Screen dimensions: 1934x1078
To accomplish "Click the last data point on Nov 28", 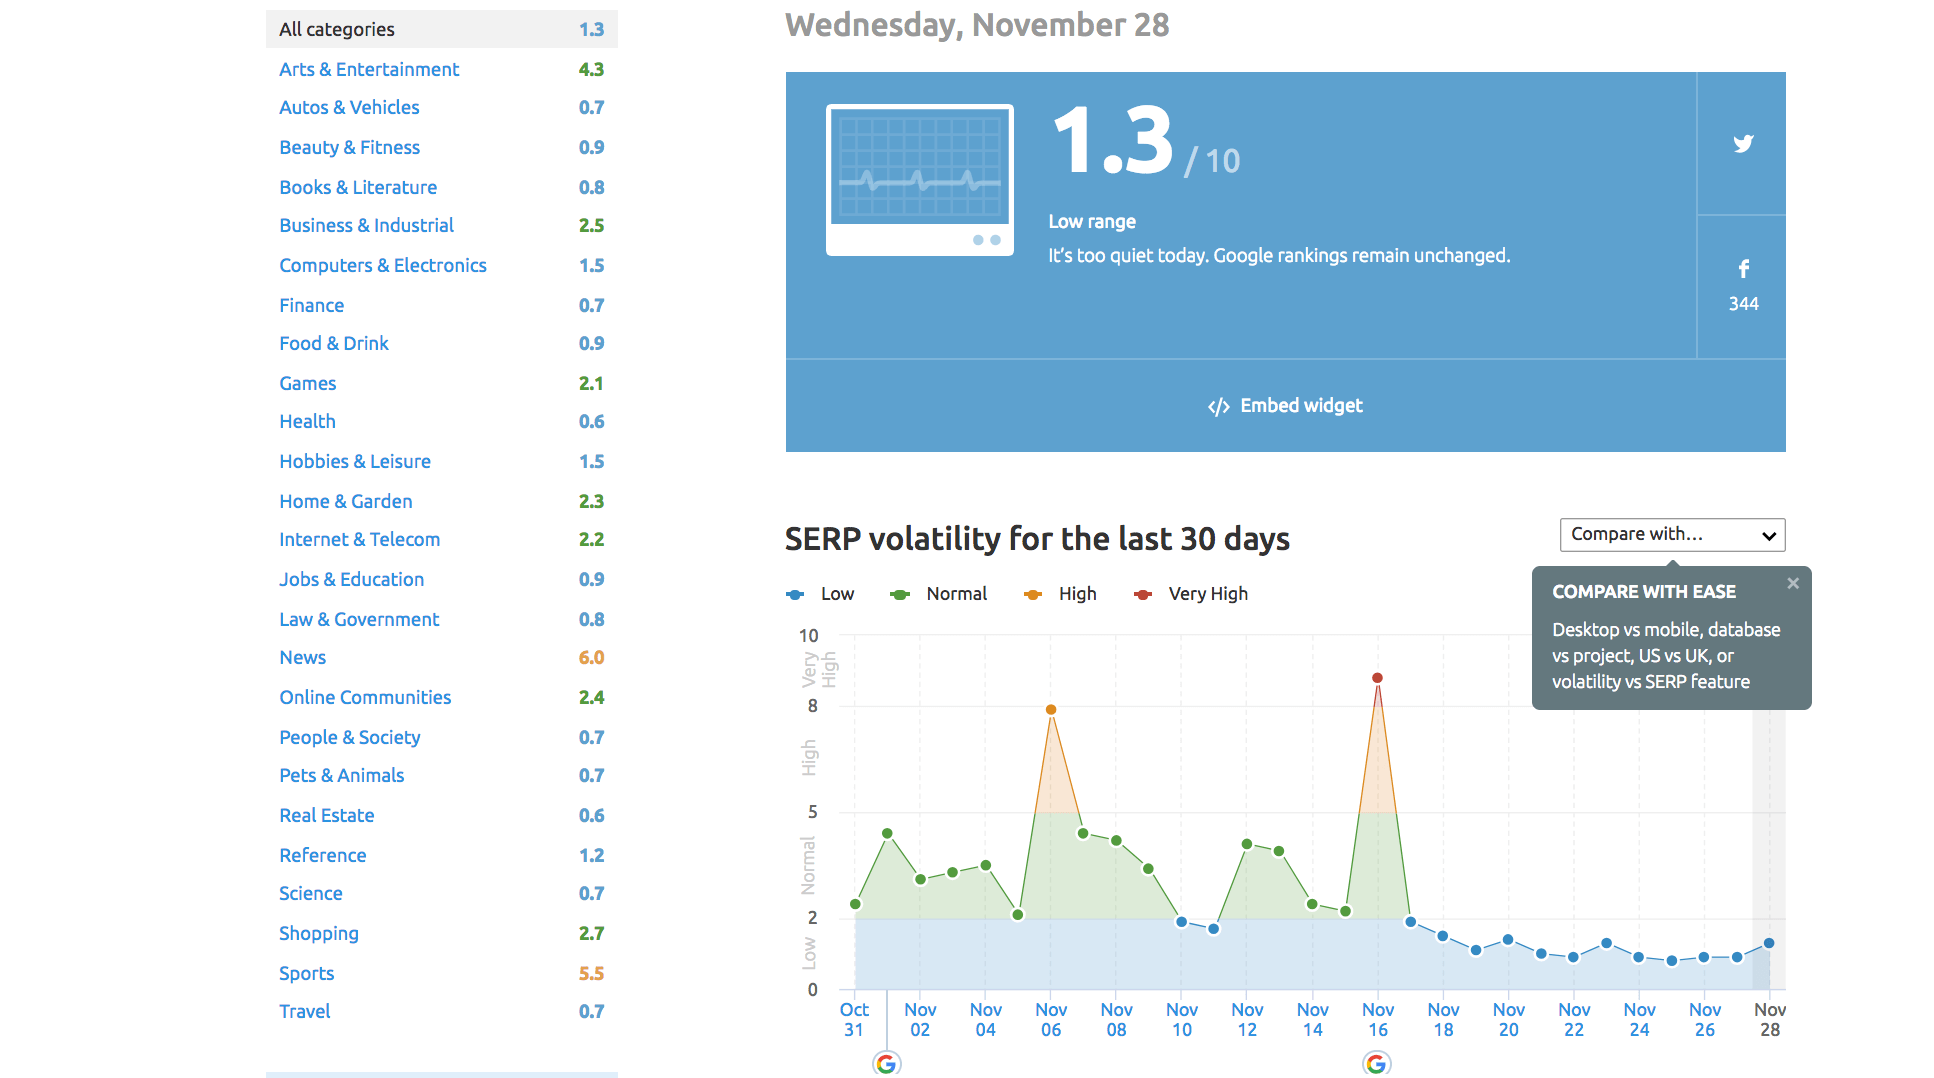I will (1768, 941).
